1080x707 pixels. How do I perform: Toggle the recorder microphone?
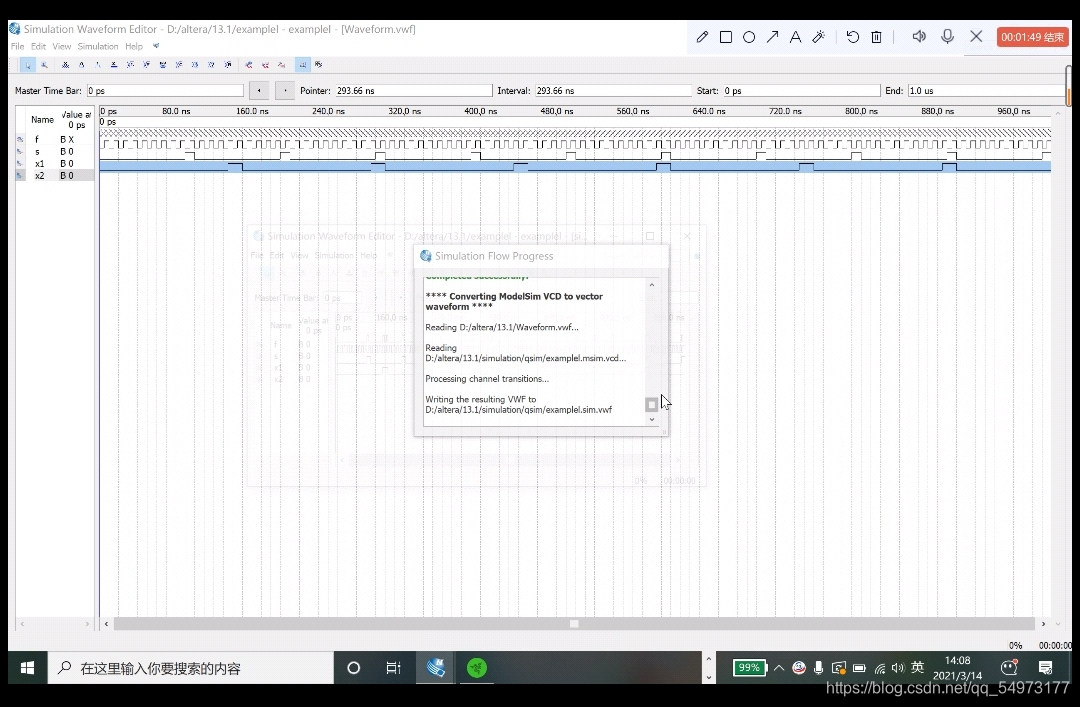pyautogui.click(x=948, y=37)
